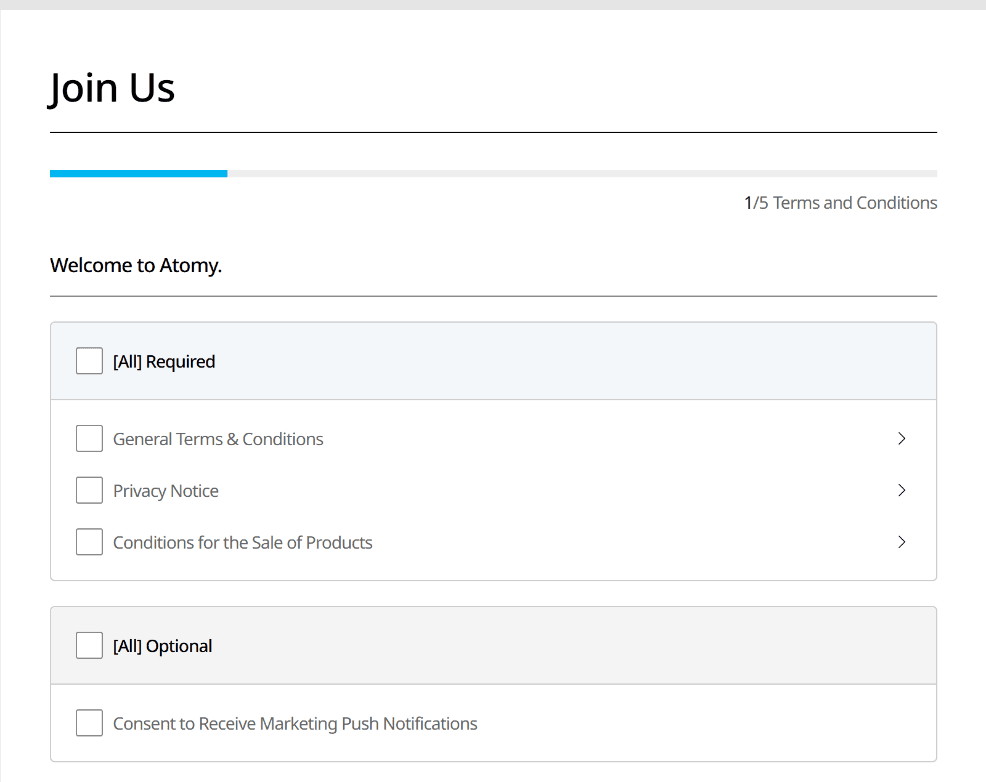Click Consent to Receive Marketing Push Notifications label
The width and height of the screenshot is (986, 782).
click(x=296, y=724)
